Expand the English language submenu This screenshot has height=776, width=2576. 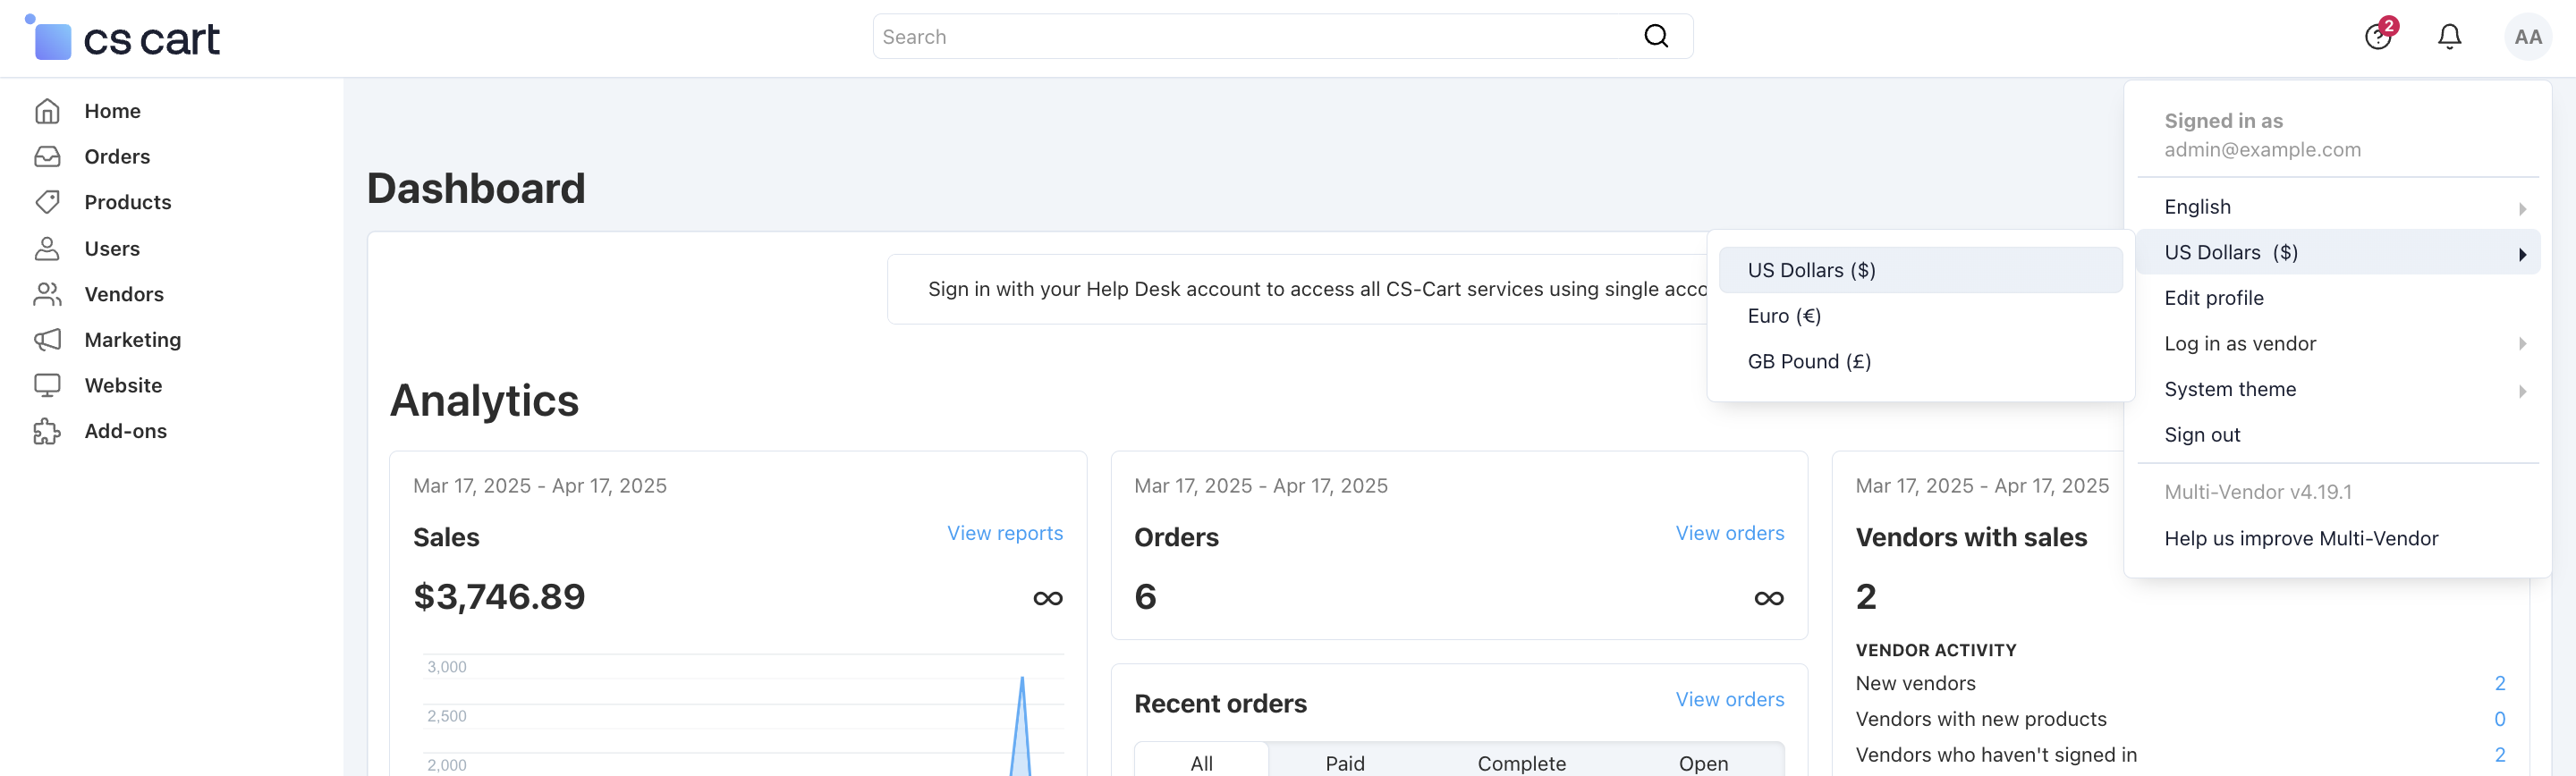[2337, 207]
